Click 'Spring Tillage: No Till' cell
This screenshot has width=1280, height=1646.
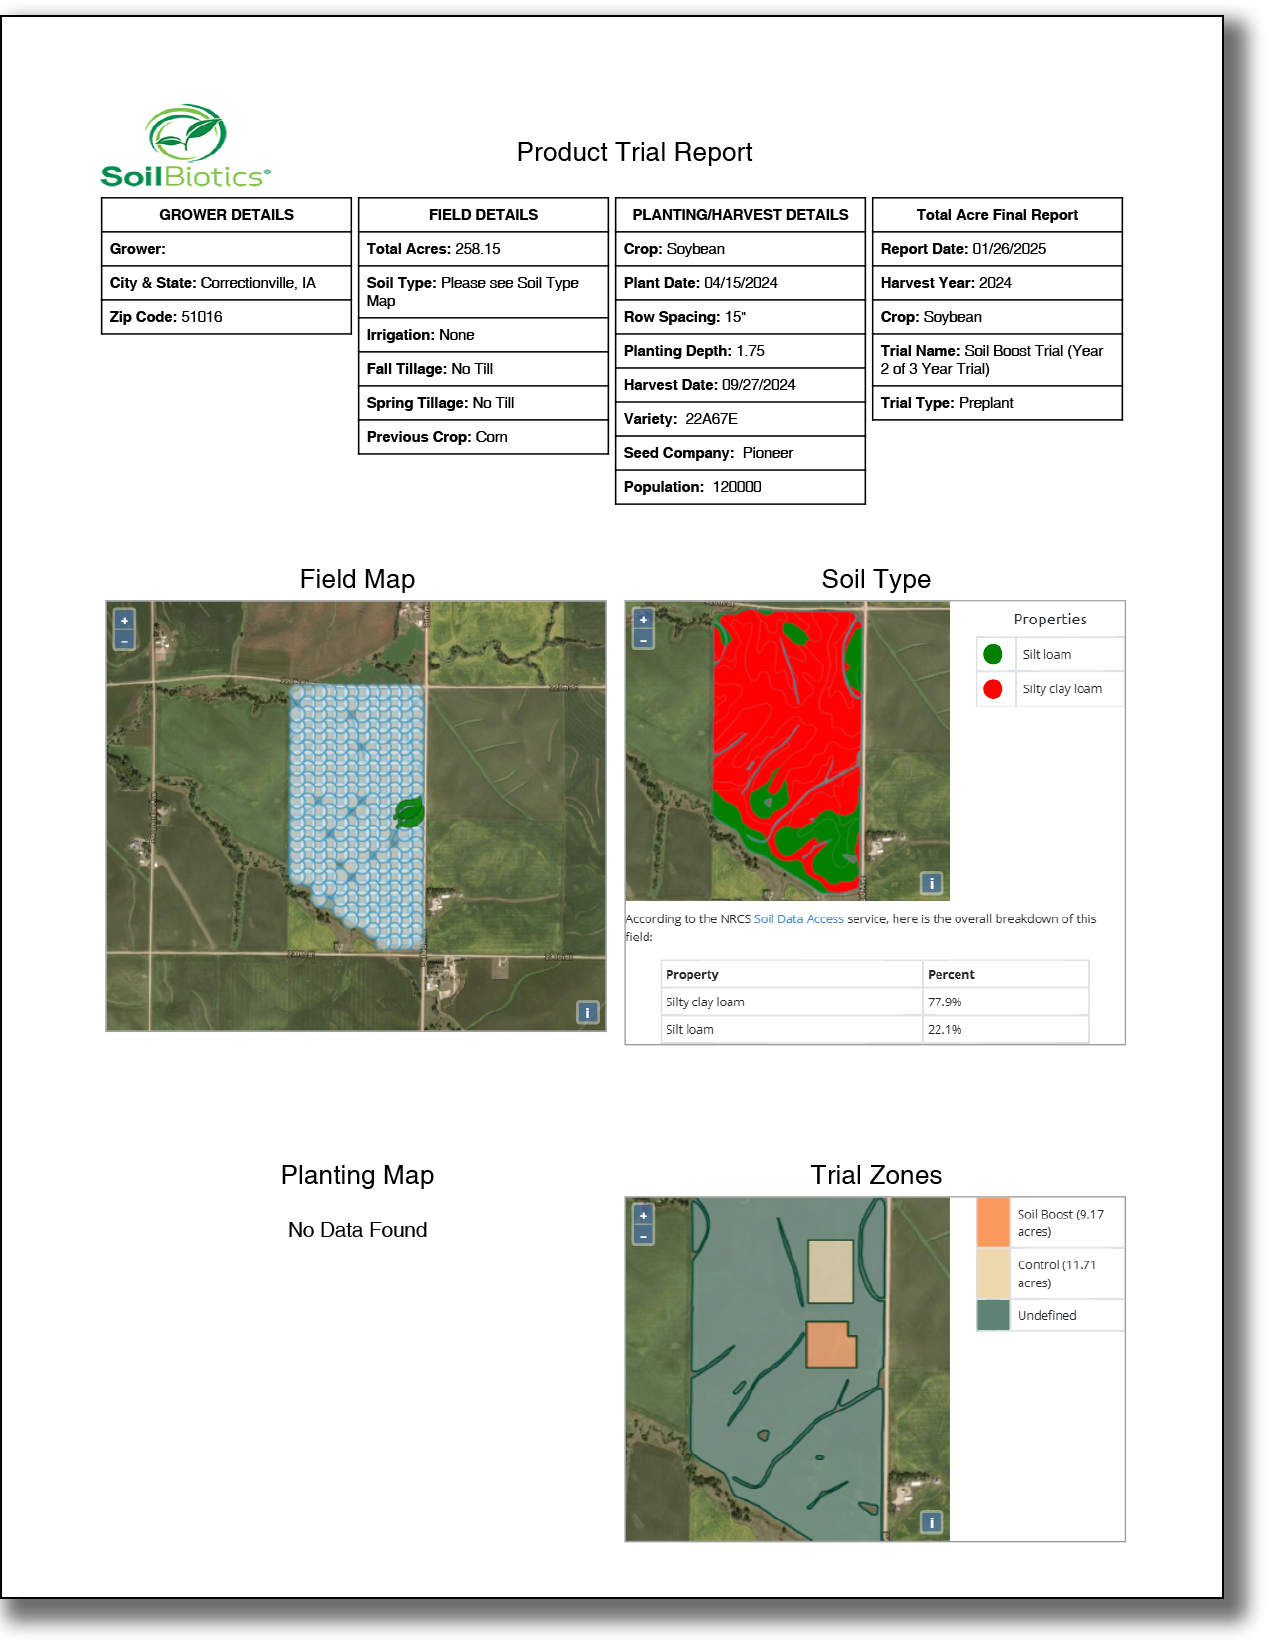click(483, 403)
